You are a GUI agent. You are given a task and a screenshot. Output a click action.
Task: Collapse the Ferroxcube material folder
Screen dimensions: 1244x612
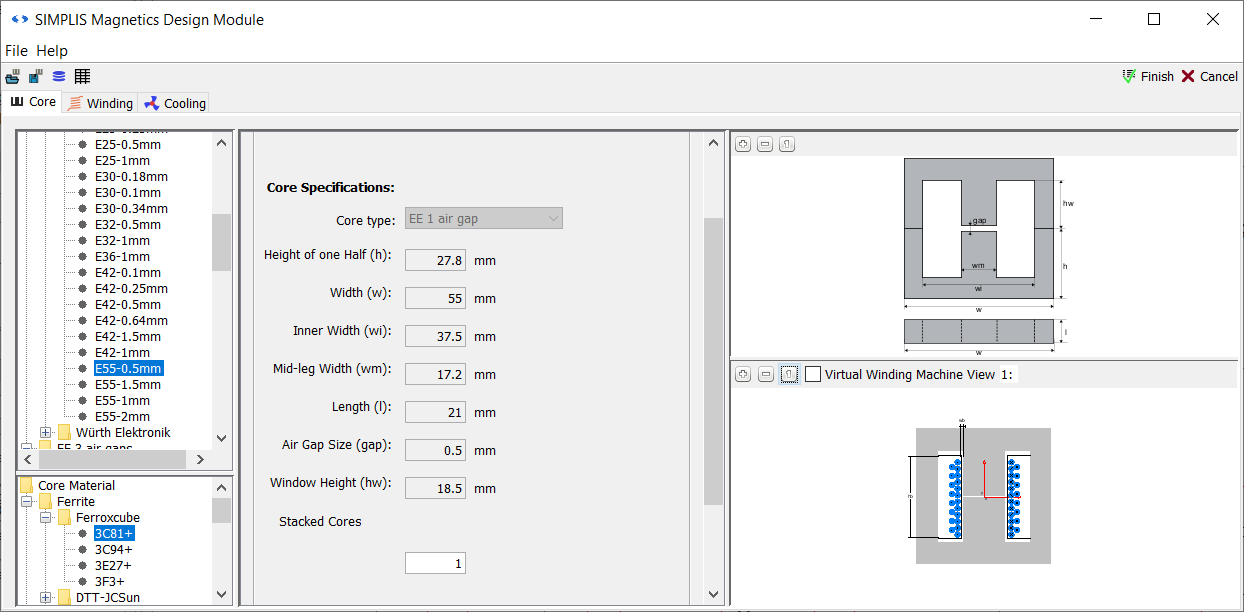click(46, 518)
